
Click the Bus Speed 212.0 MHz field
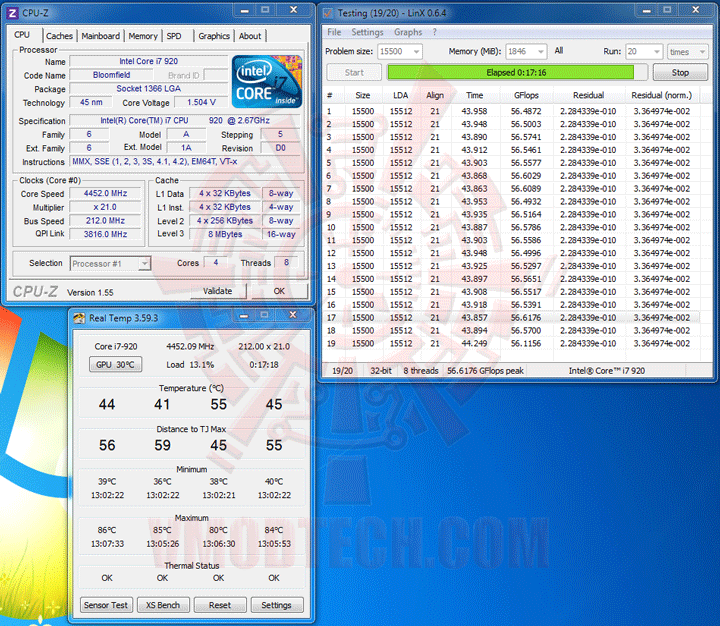[x=105, y=220]
